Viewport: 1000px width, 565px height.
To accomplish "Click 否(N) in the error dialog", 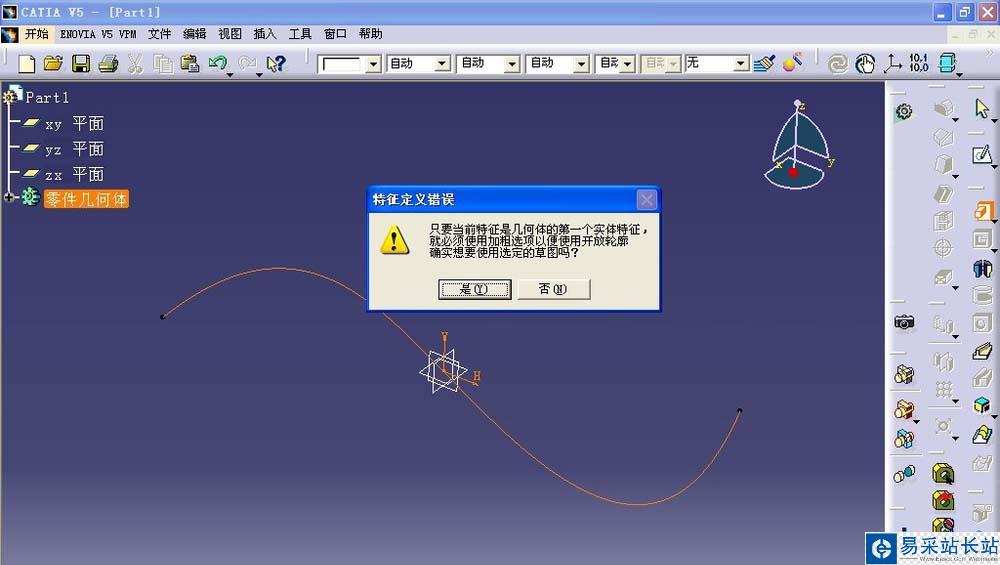I will tap(553, 289).
